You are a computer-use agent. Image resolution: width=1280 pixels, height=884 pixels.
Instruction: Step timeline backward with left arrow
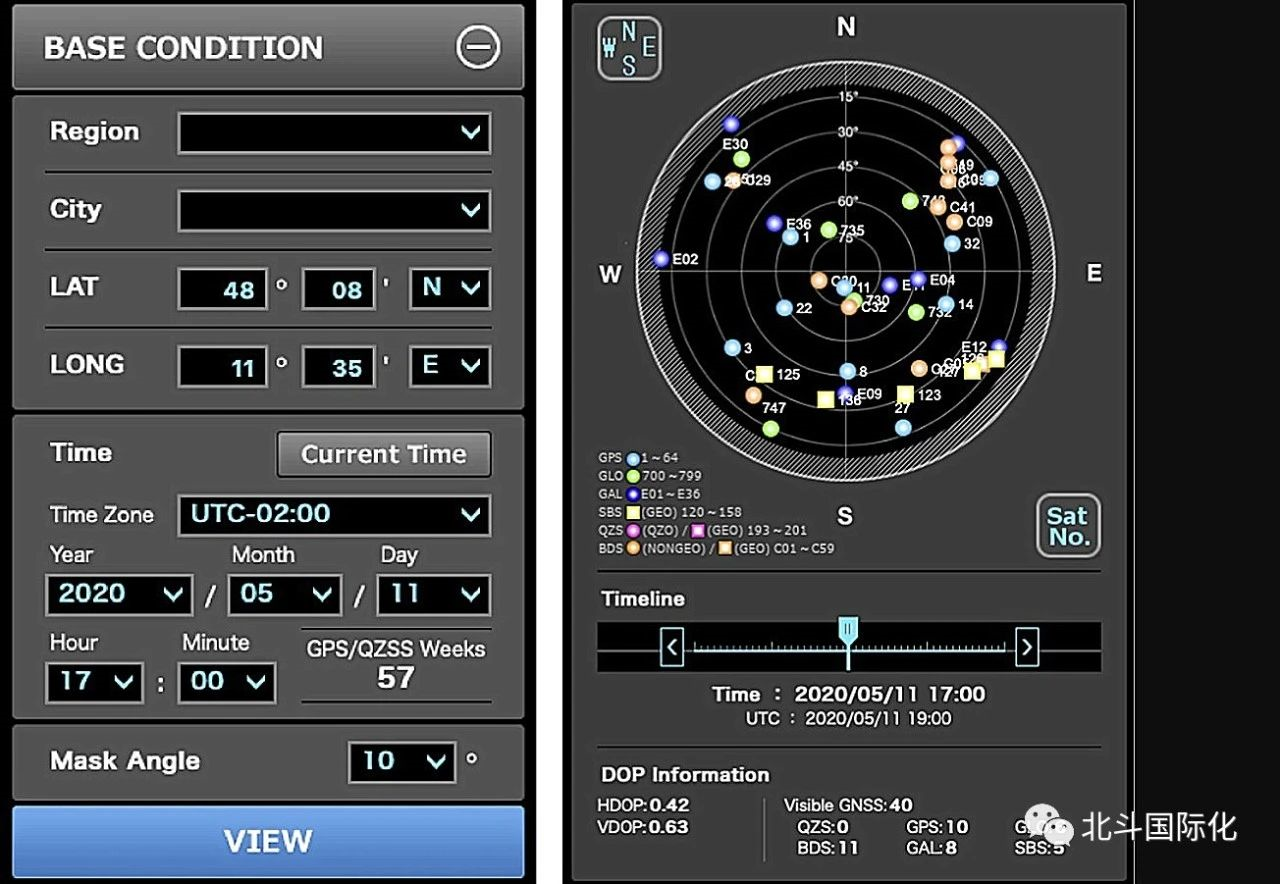click(672, 648)
